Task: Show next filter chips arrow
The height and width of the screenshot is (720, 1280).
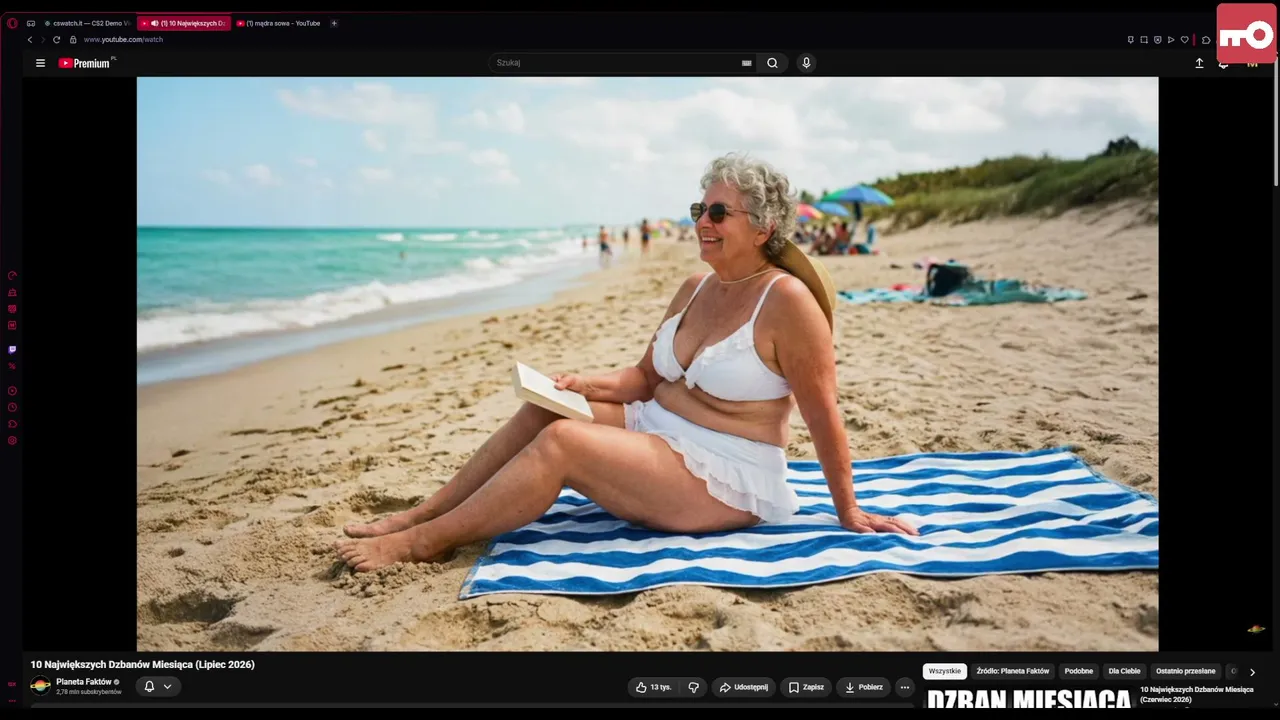Action: [1252, 672]
